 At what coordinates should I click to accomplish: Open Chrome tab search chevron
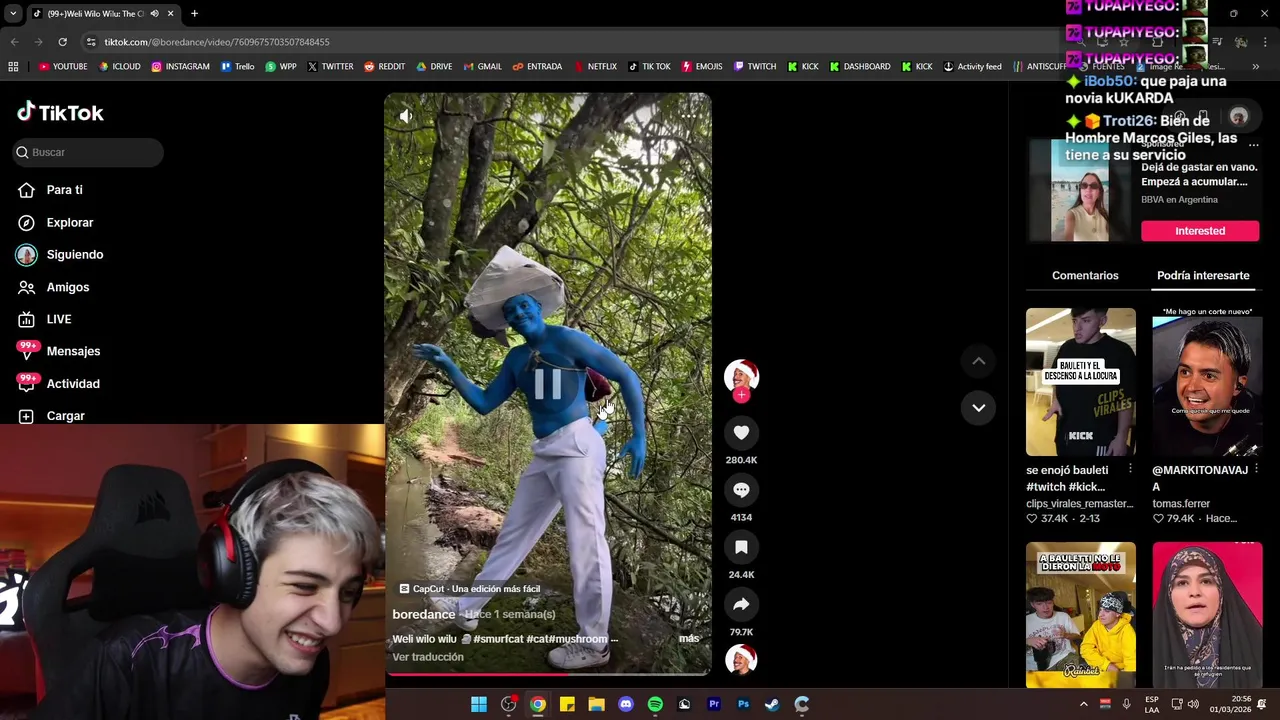[x=14, y=14]
